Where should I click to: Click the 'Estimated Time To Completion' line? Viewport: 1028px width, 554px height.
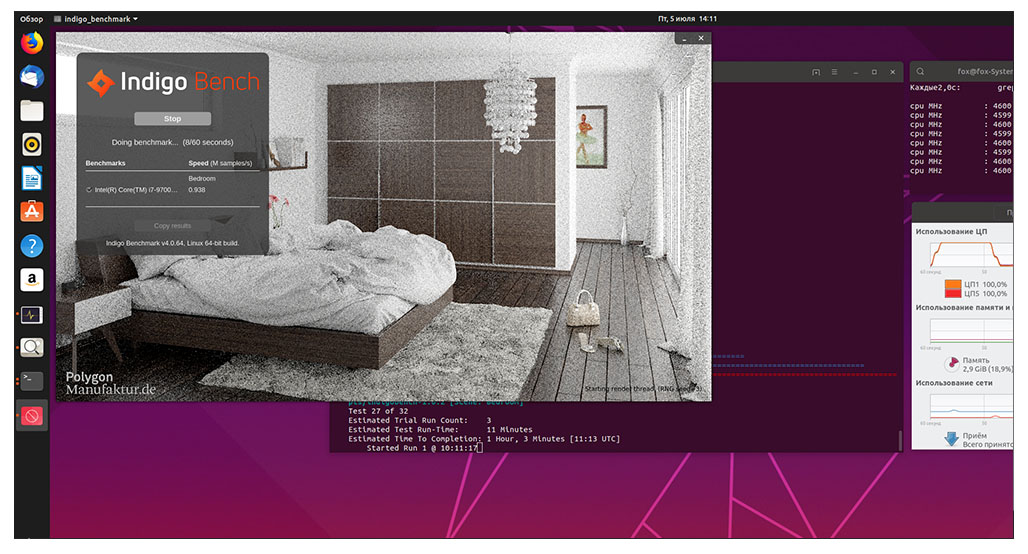[484, 439]
